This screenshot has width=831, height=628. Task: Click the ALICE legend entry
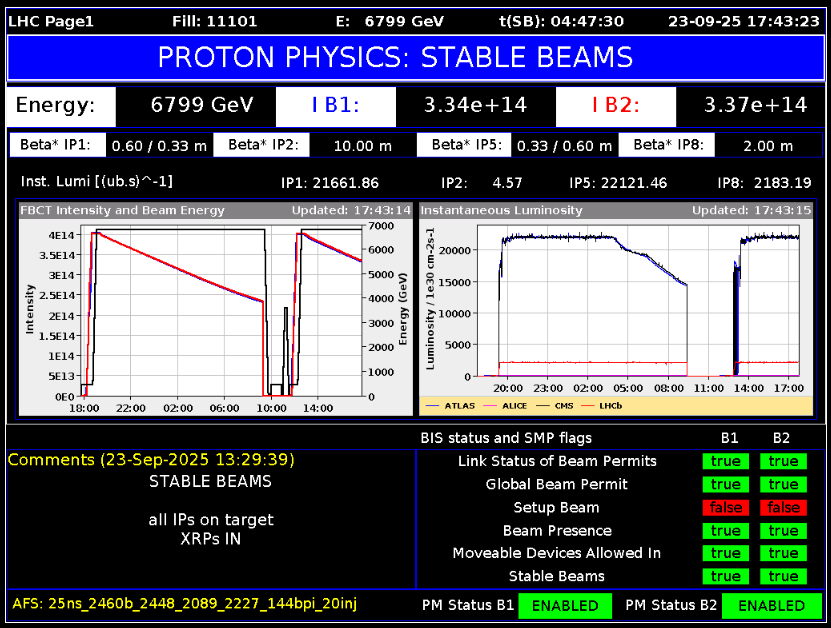pyautogui.click(x=507, y=405)
